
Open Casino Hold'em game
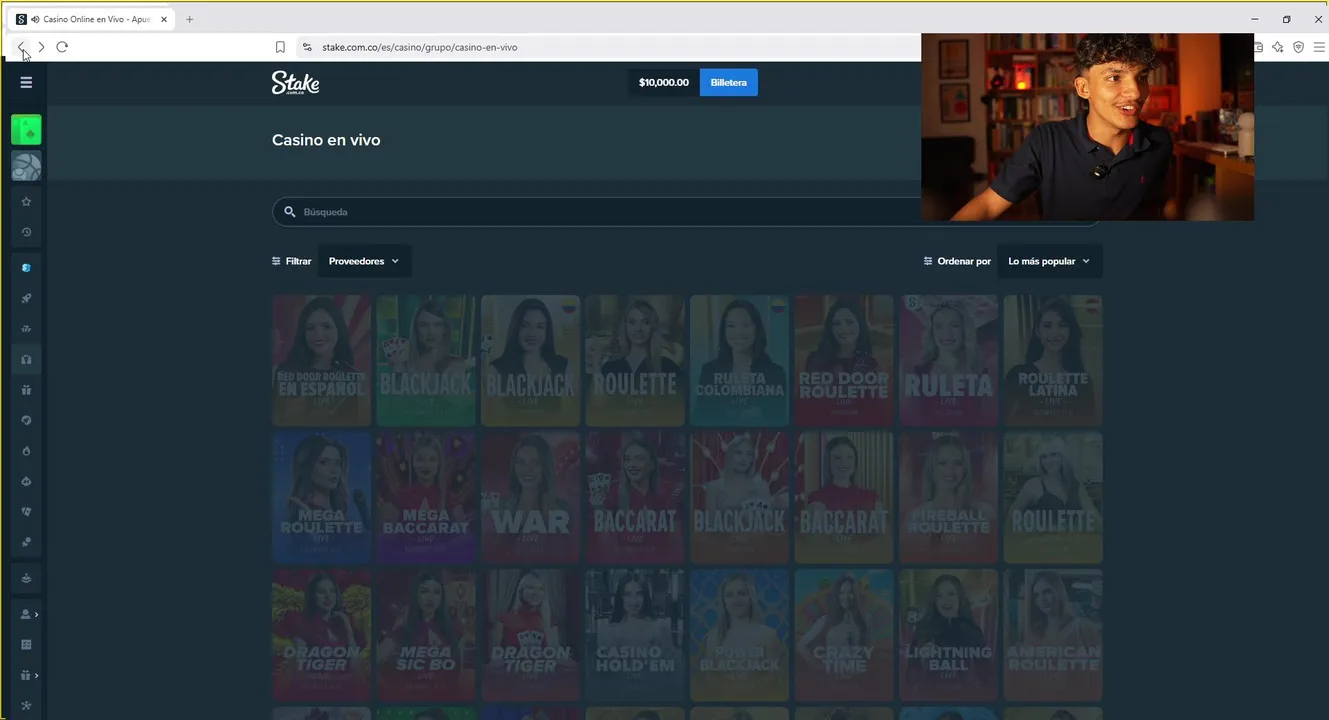pos(635,635)
